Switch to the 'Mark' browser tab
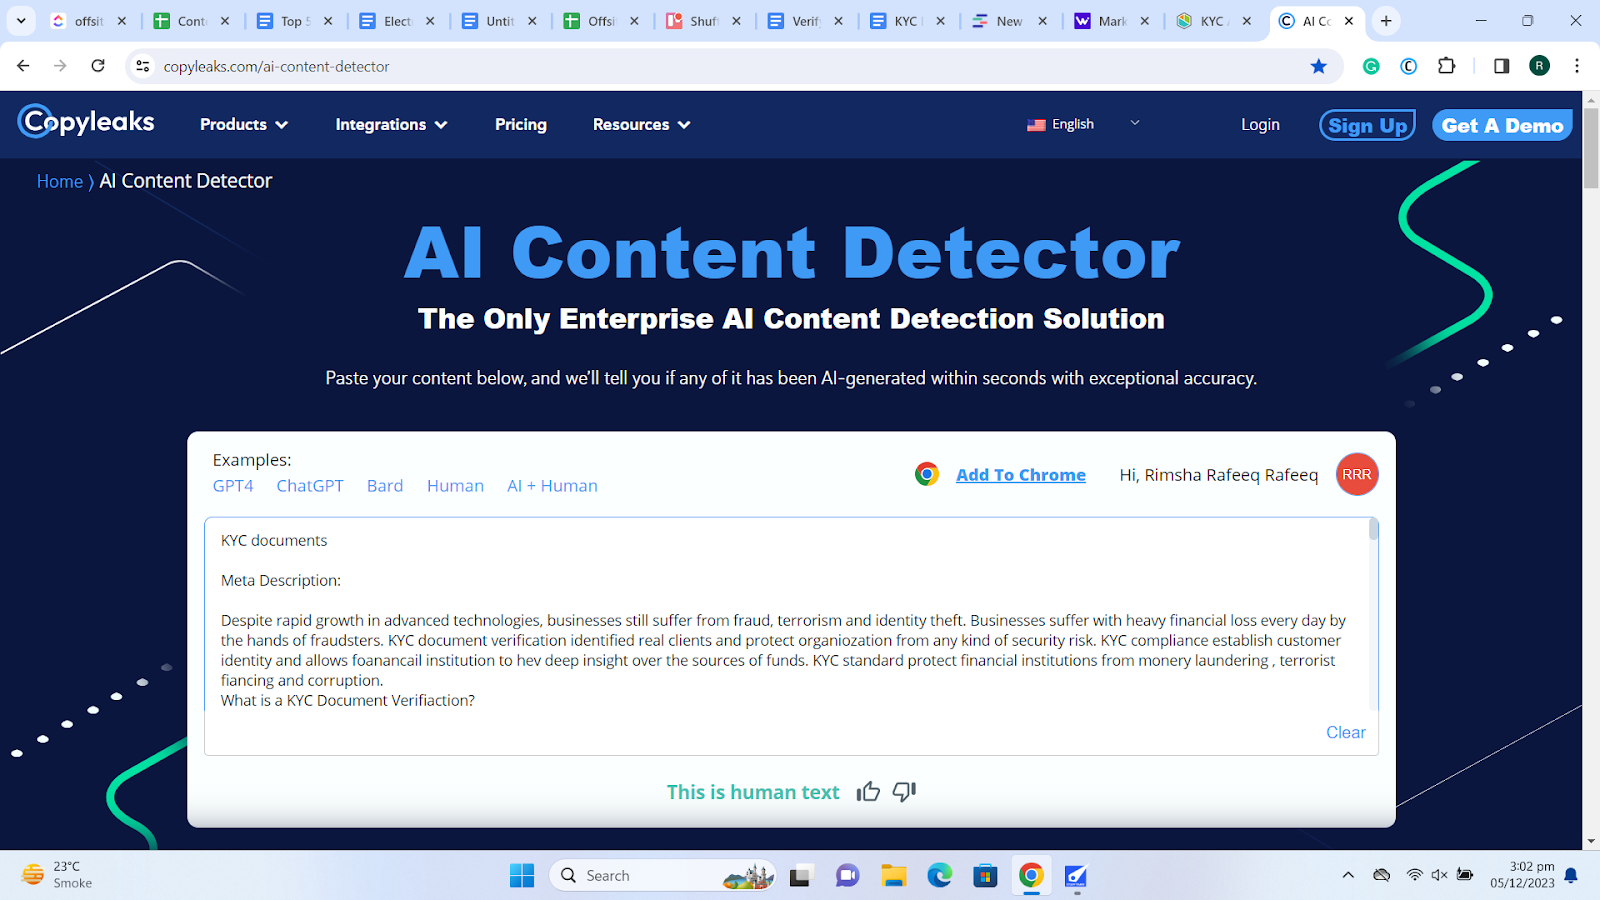This screenshot has width=1600, height=900. pyautogui.click(x=1111, y=20)
